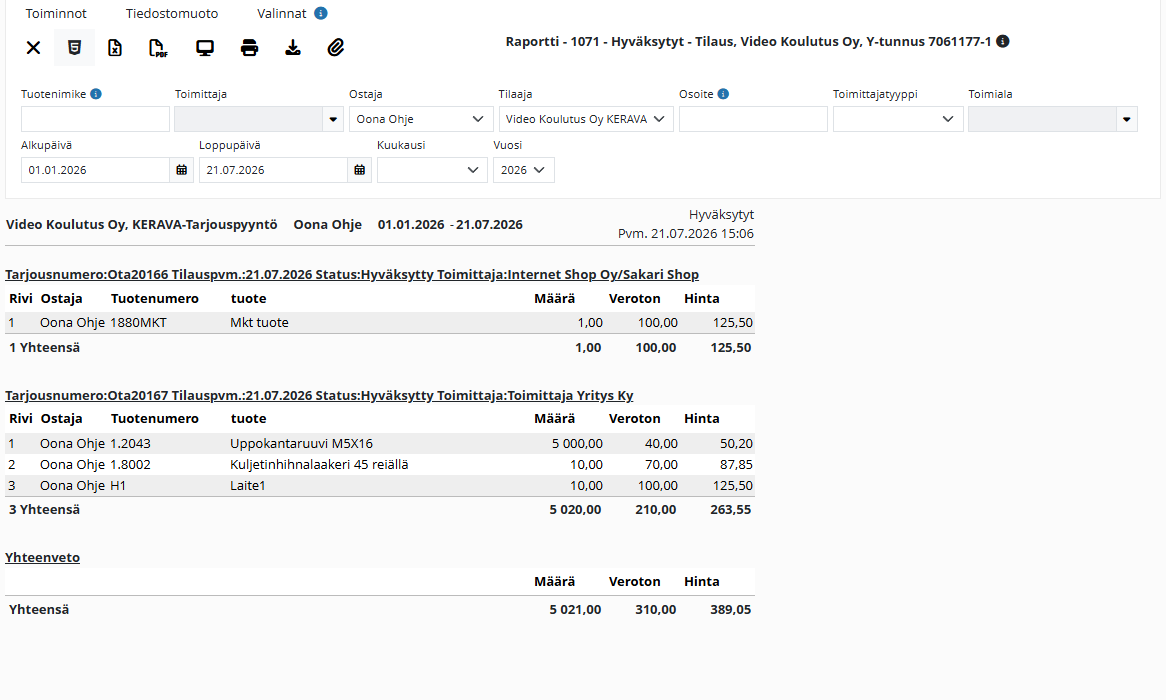Screen dimensions: 1166x700
Task: Select the HTML file format icon
Action: [74, 48]
